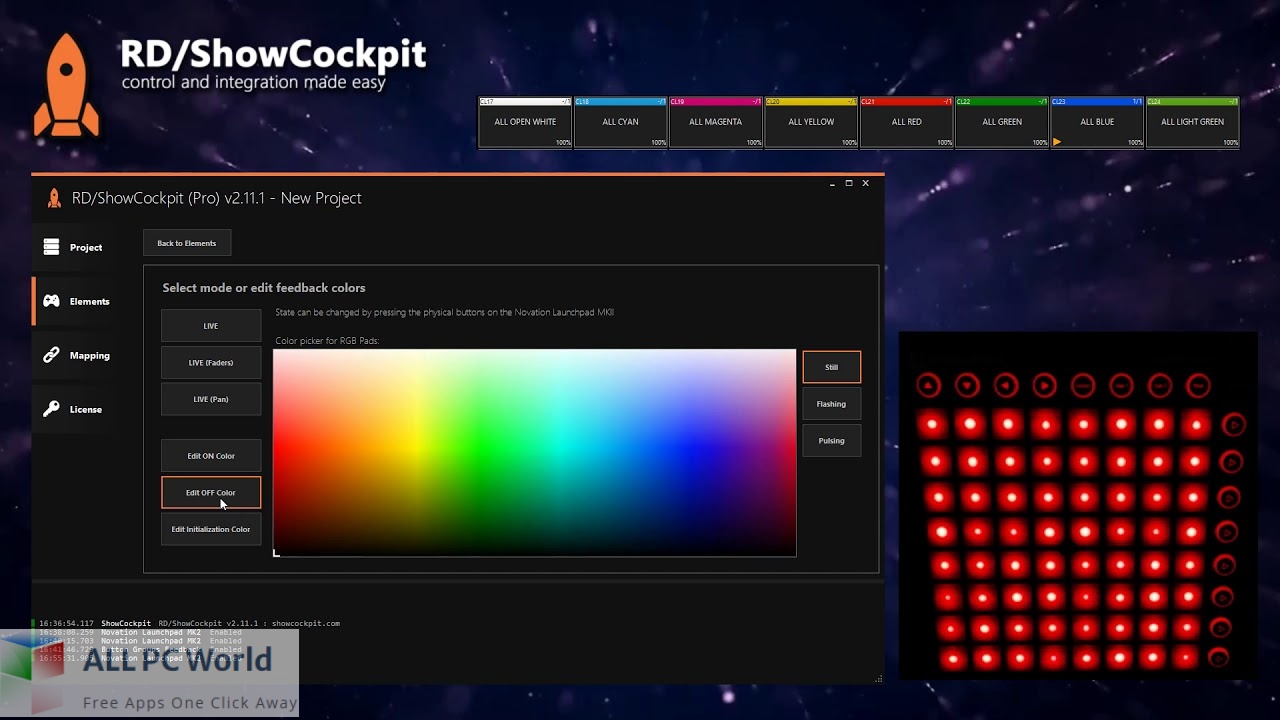Click the "RD/ShowCockpit (Pro) v2.11.1 - New Project" title
Image resolution: width=1280 pixels, height=720 pixels.
click(x=217, y=198)
